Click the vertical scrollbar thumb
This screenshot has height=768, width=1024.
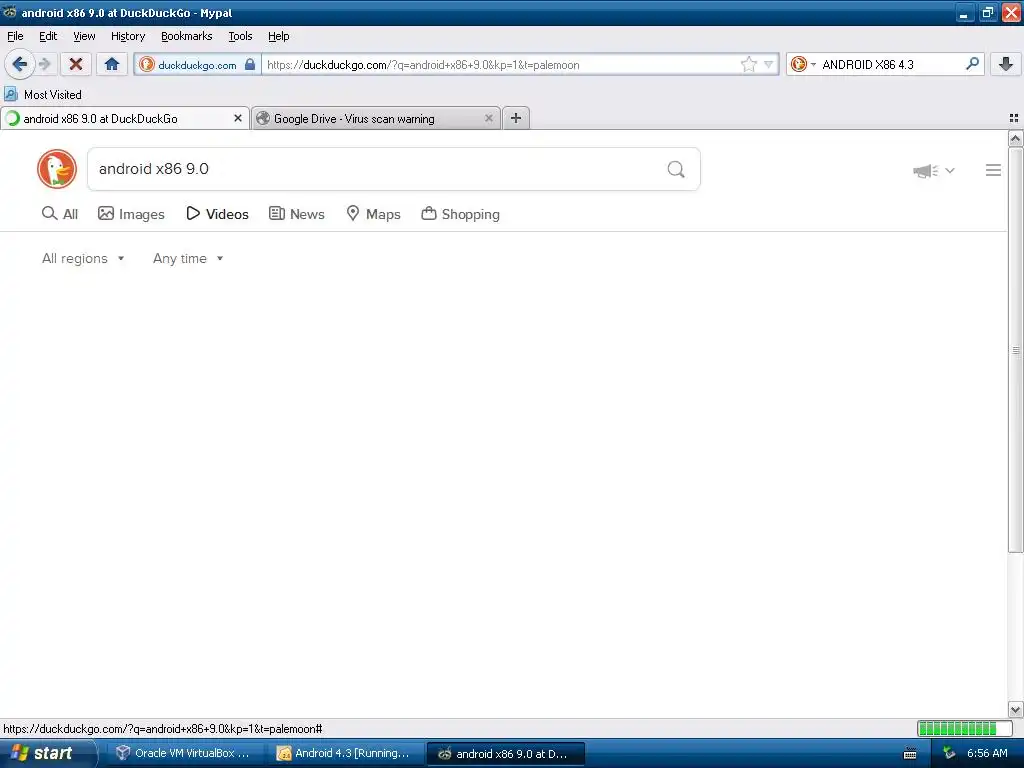pyautogui.click(x=1015, y=350)
